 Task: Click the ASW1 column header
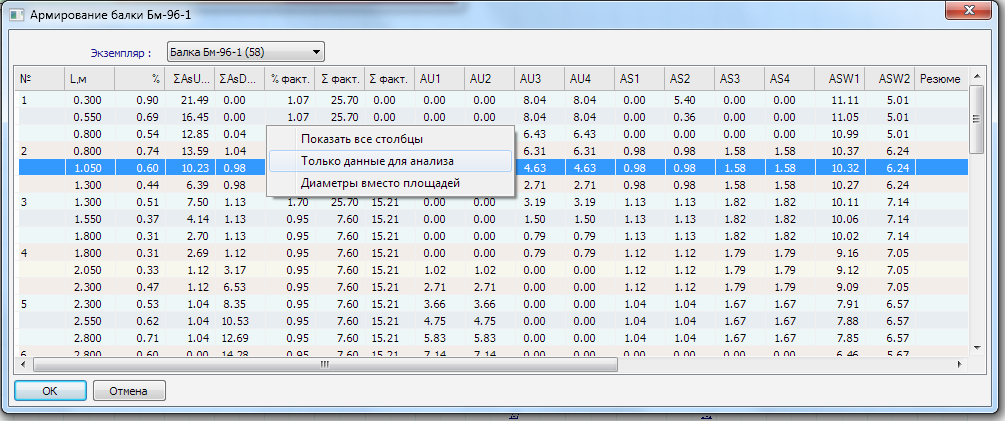840,78
